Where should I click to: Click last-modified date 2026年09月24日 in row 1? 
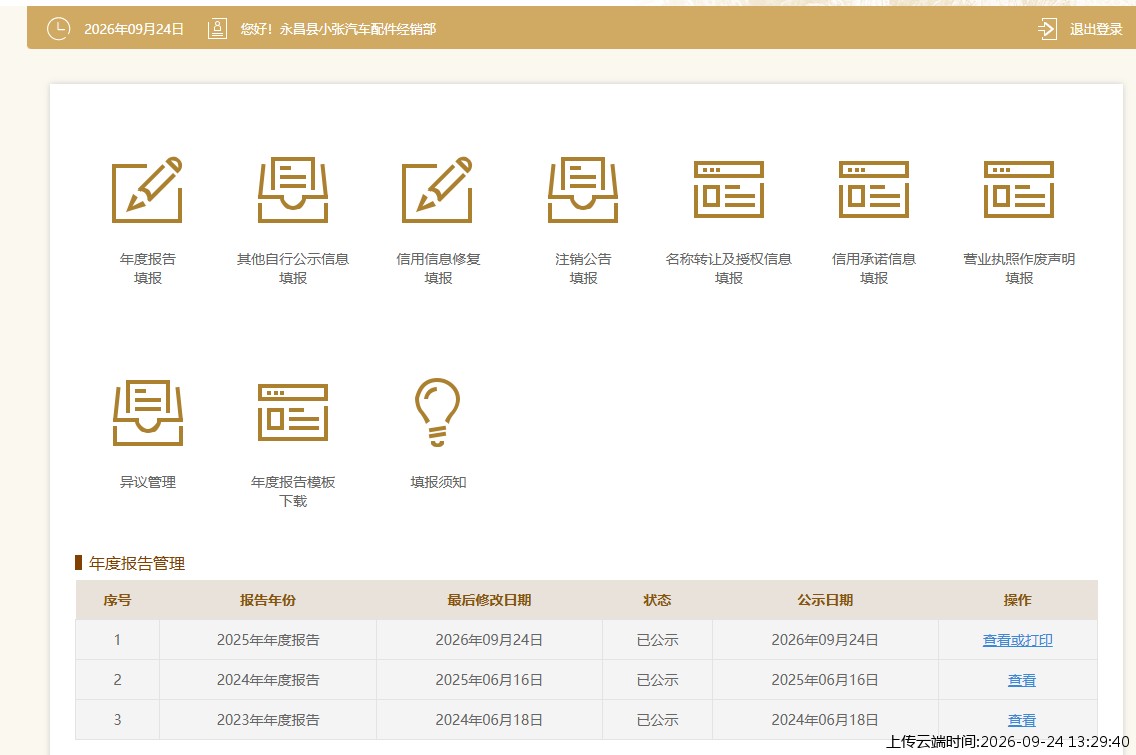pyautogui.click(x=489, y=640)
